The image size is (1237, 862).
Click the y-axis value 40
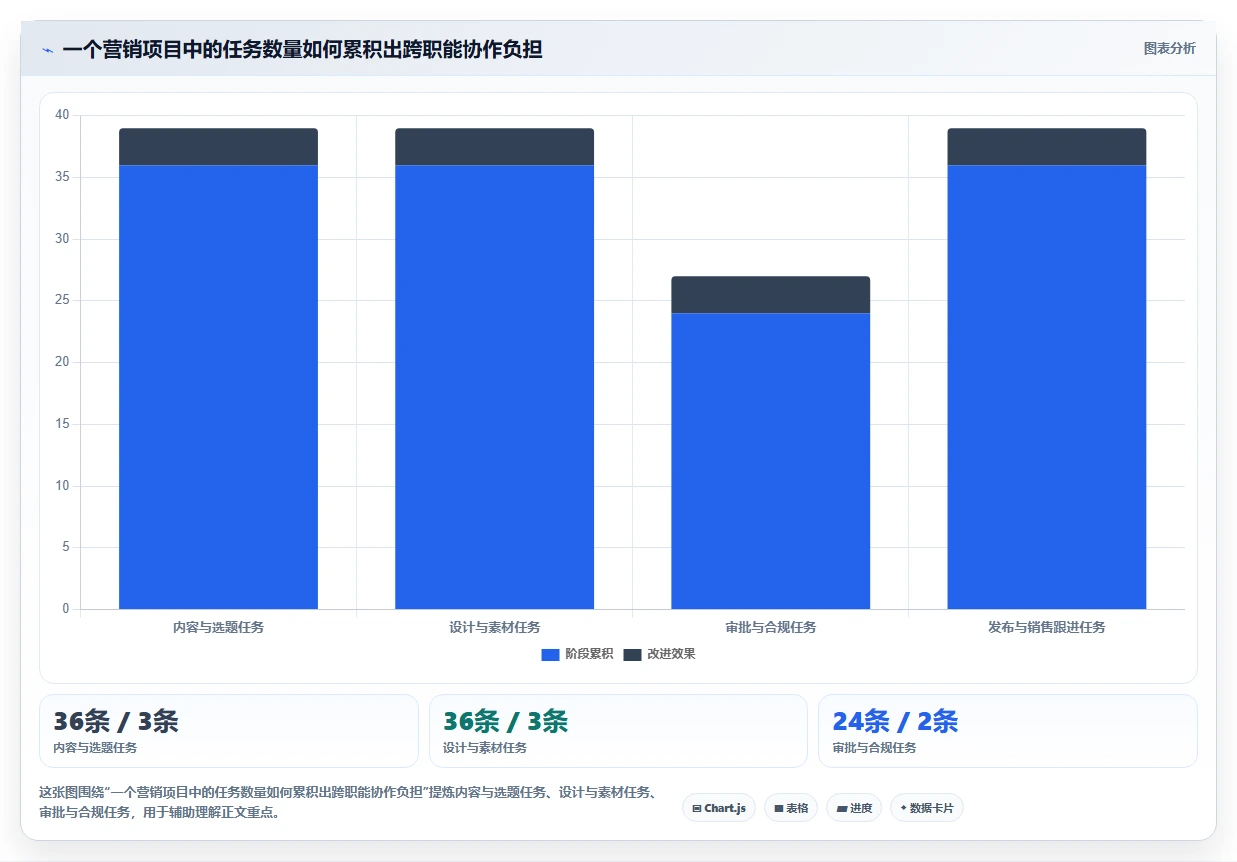tap(62, 115)
